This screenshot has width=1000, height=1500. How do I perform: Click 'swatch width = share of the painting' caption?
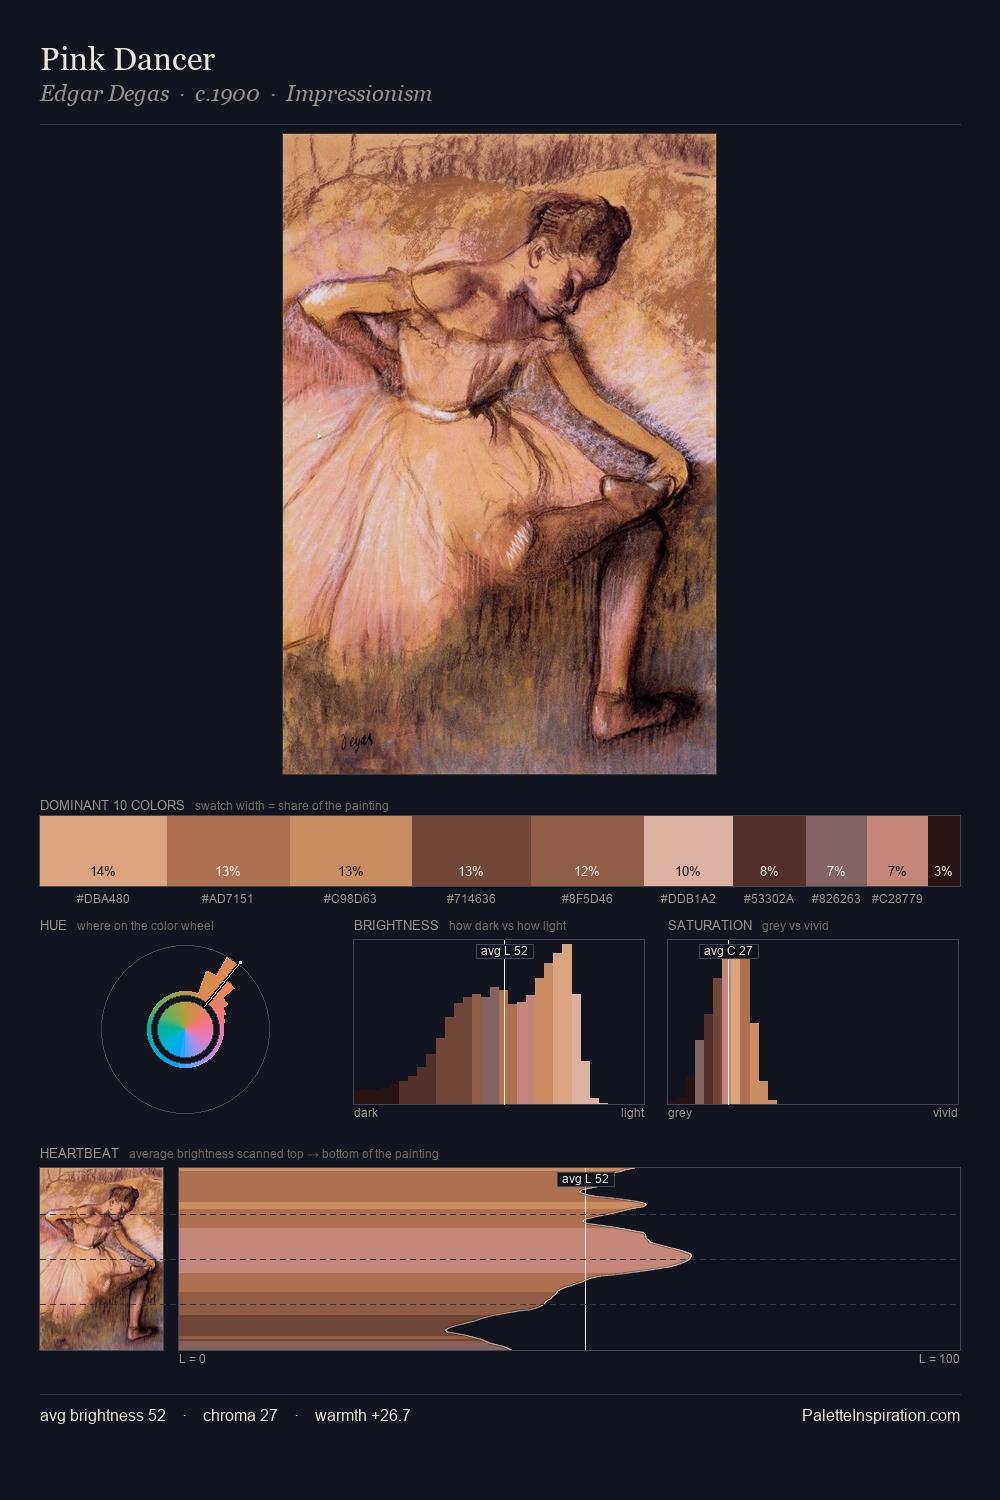292,806
